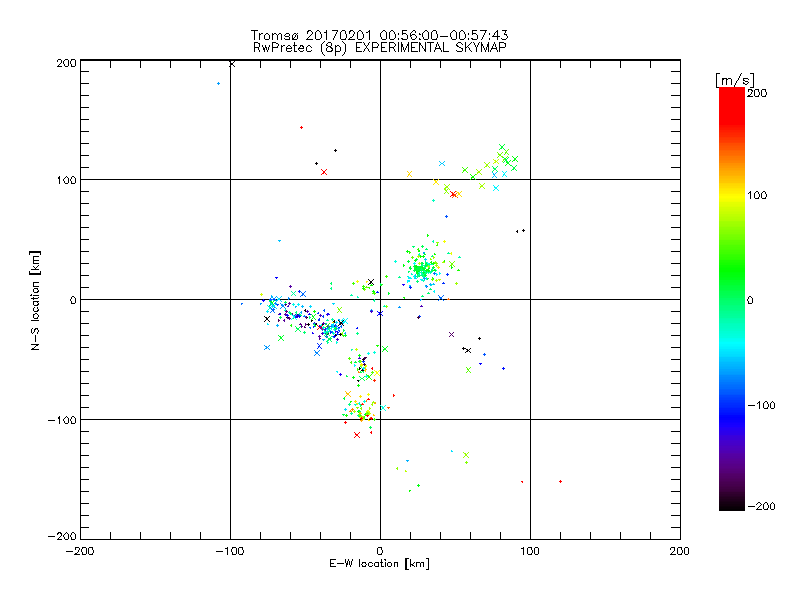This screenshot has height=600, width=800.
Task: Click the '-100' tick label on the color bar
Action: pyautogui.click(x=761, y=406)
